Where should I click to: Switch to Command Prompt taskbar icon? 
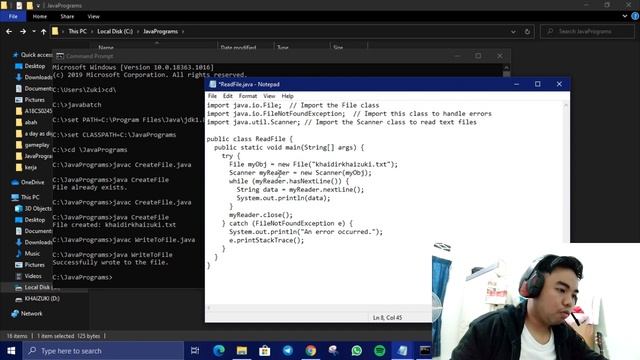(424, 351)
